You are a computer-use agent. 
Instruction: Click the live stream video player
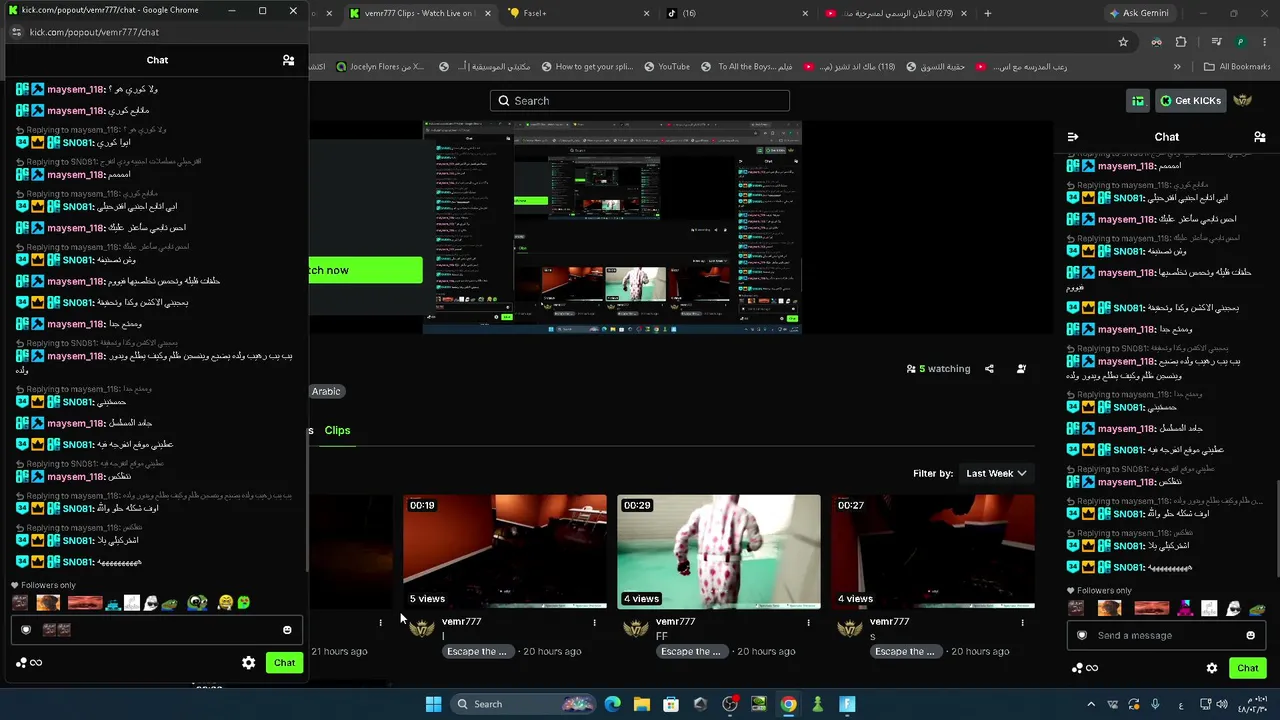612,228
